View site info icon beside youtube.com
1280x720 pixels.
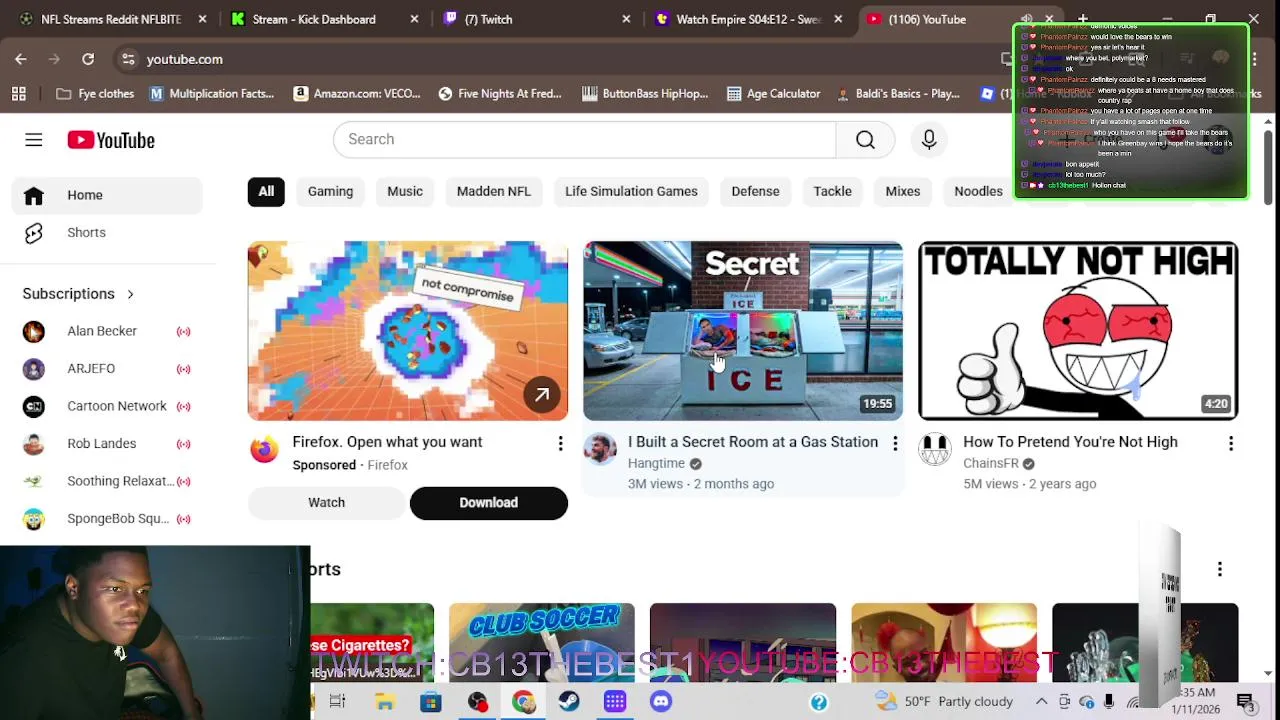click(x=128, y=59)
